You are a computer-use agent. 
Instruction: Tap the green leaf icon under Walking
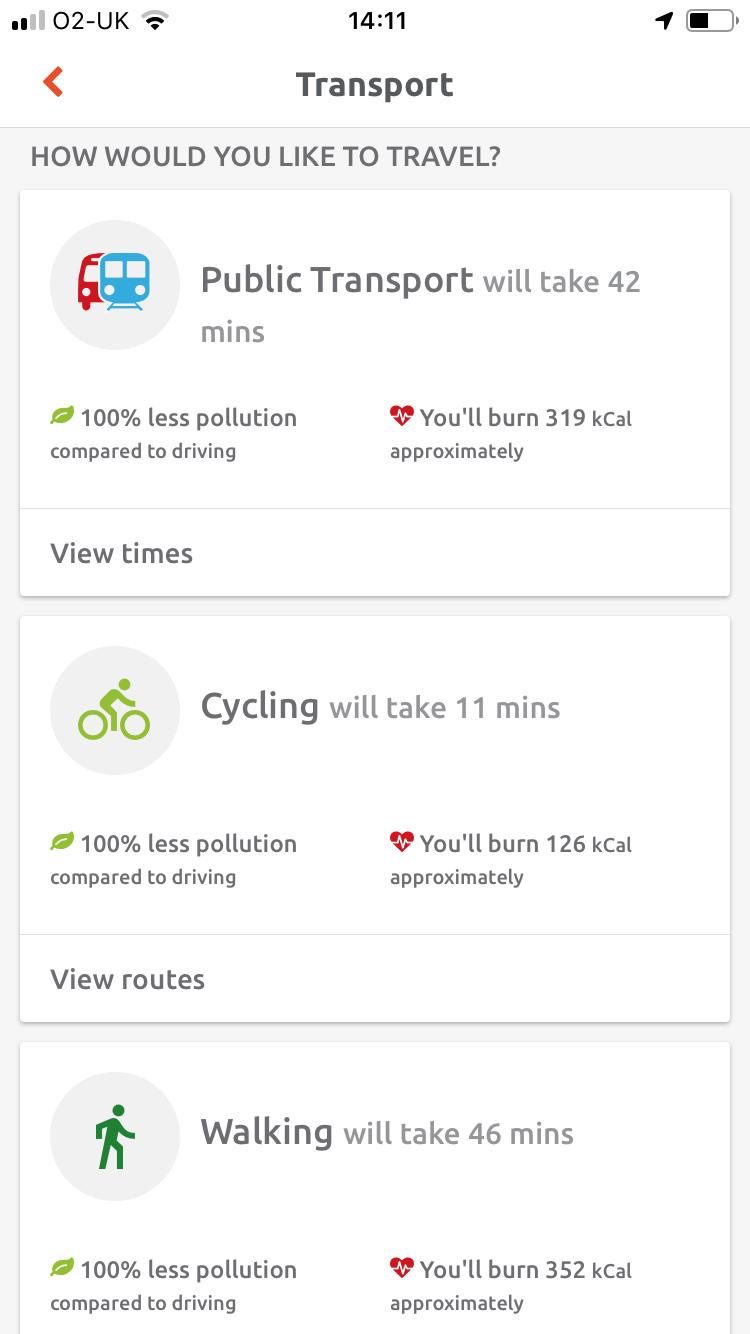point(62,1268)
